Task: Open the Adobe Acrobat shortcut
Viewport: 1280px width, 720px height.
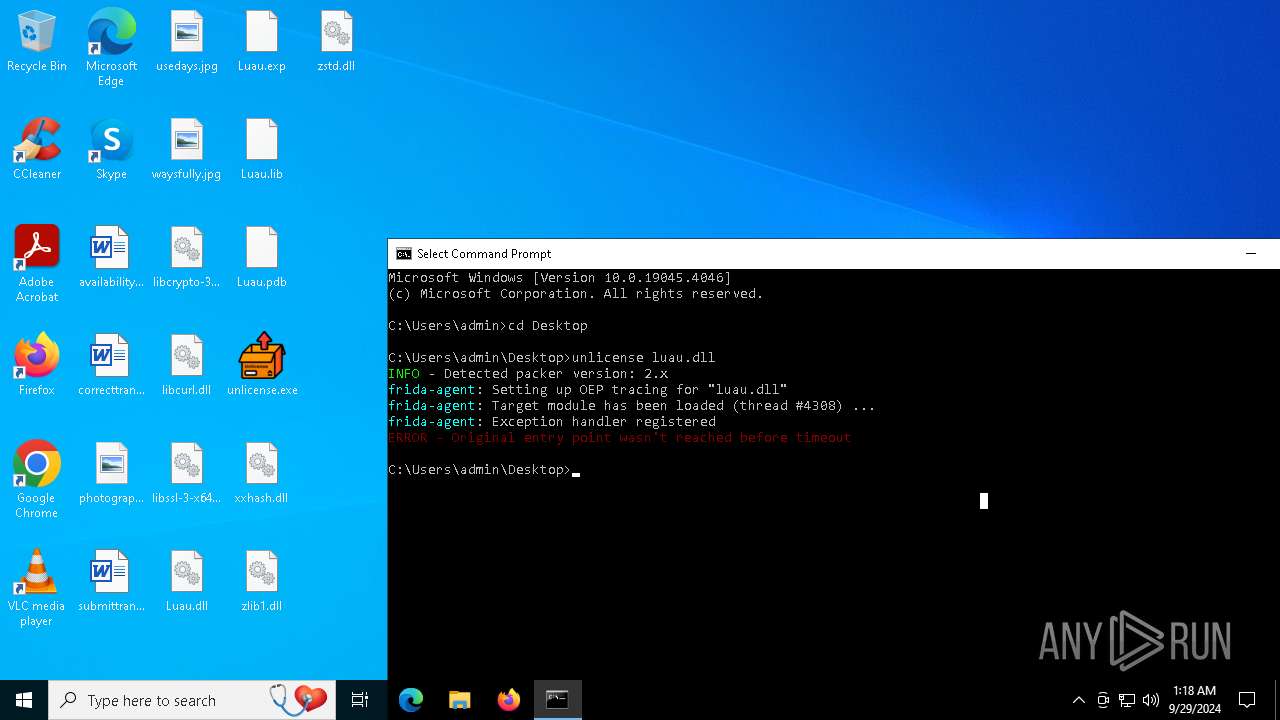Action: (x=37, y=264)
